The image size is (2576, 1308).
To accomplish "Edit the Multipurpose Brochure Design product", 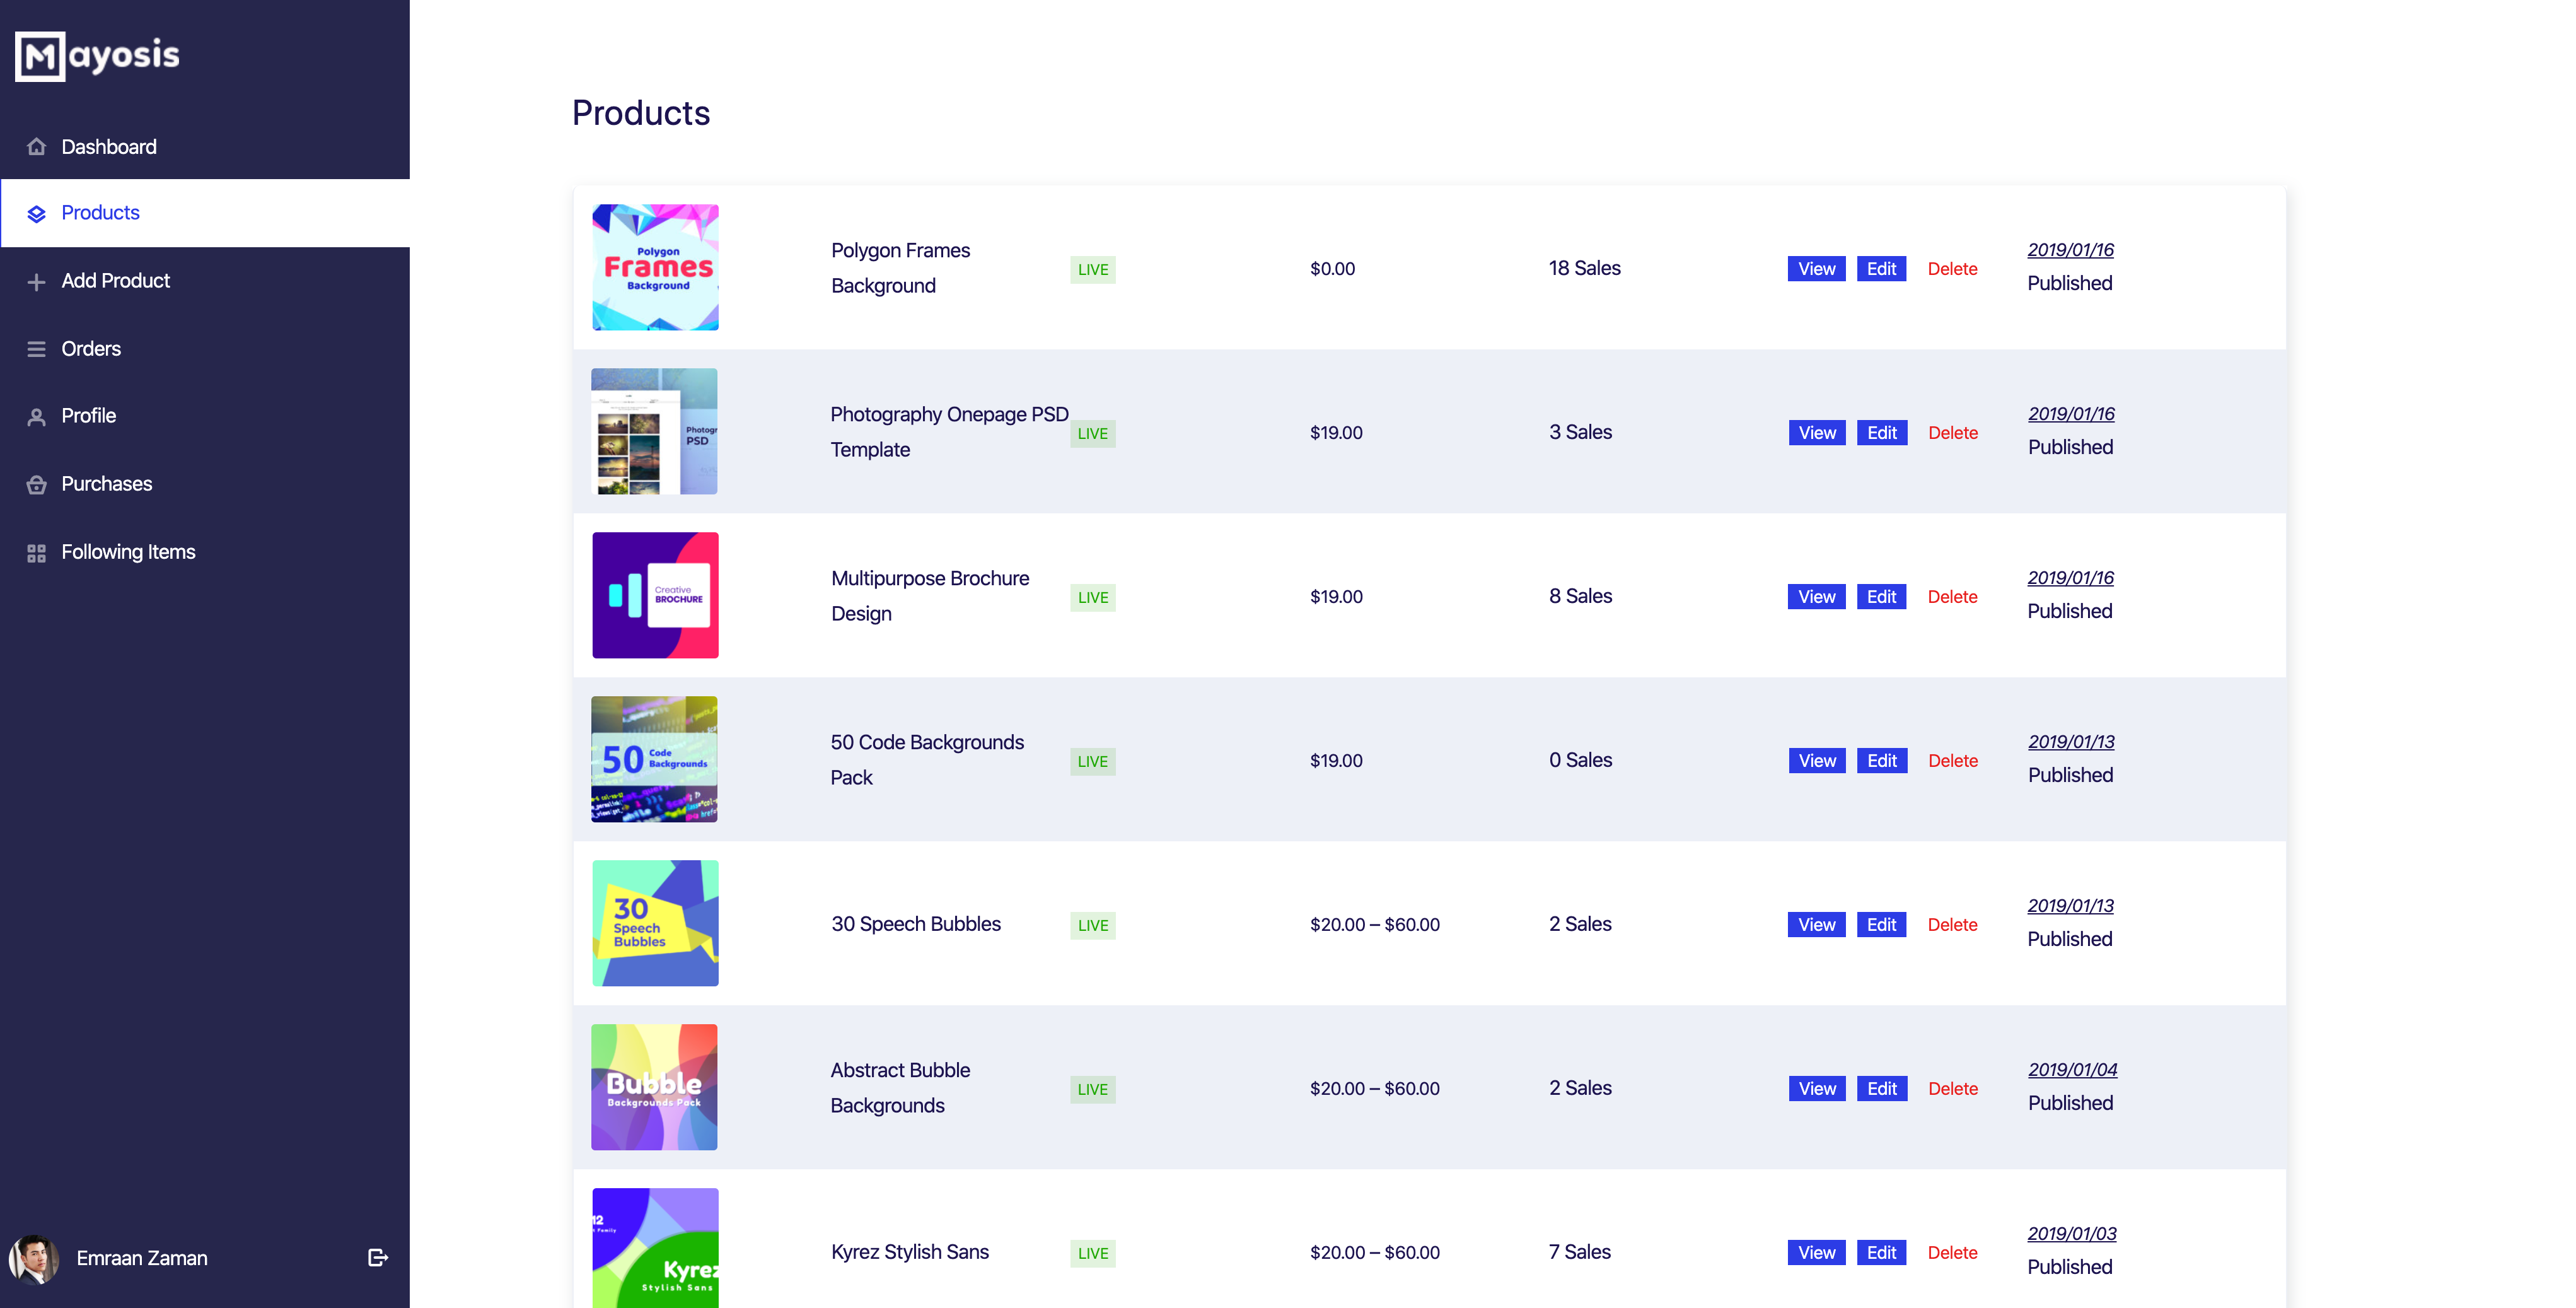I will coord(1881,597).
